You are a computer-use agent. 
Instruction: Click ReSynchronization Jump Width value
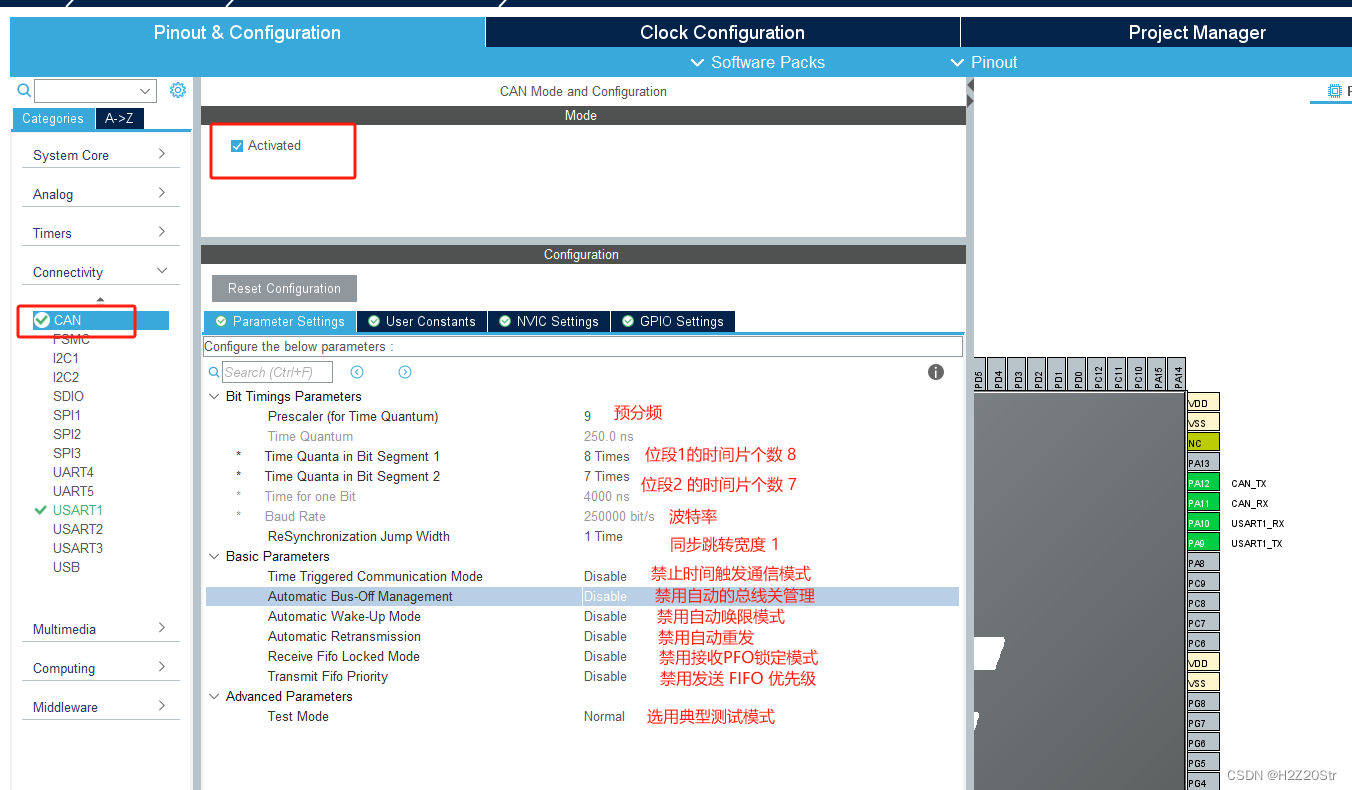603,536
